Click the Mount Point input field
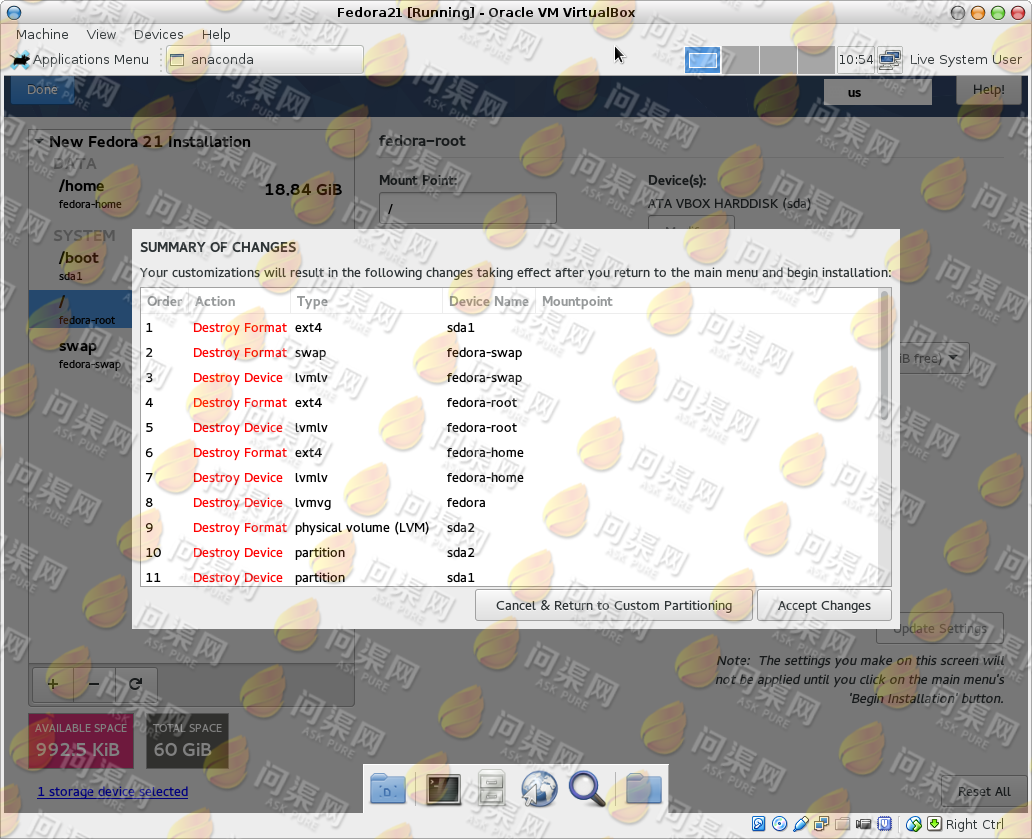 467,209
